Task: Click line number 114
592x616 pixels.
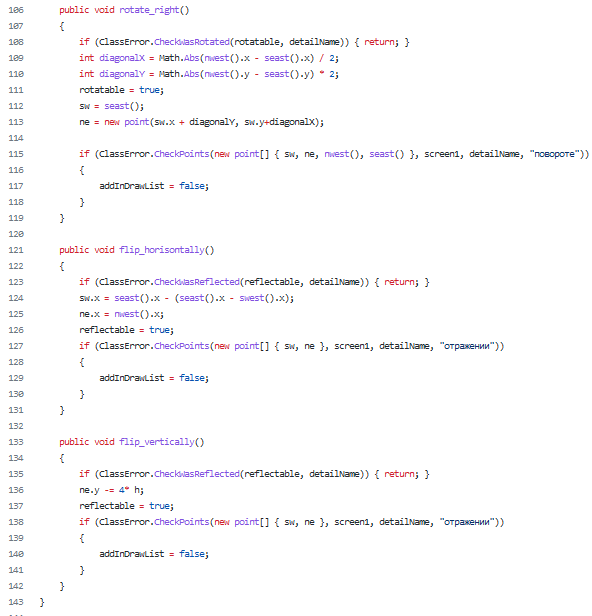Action: (x=16, y=138)
